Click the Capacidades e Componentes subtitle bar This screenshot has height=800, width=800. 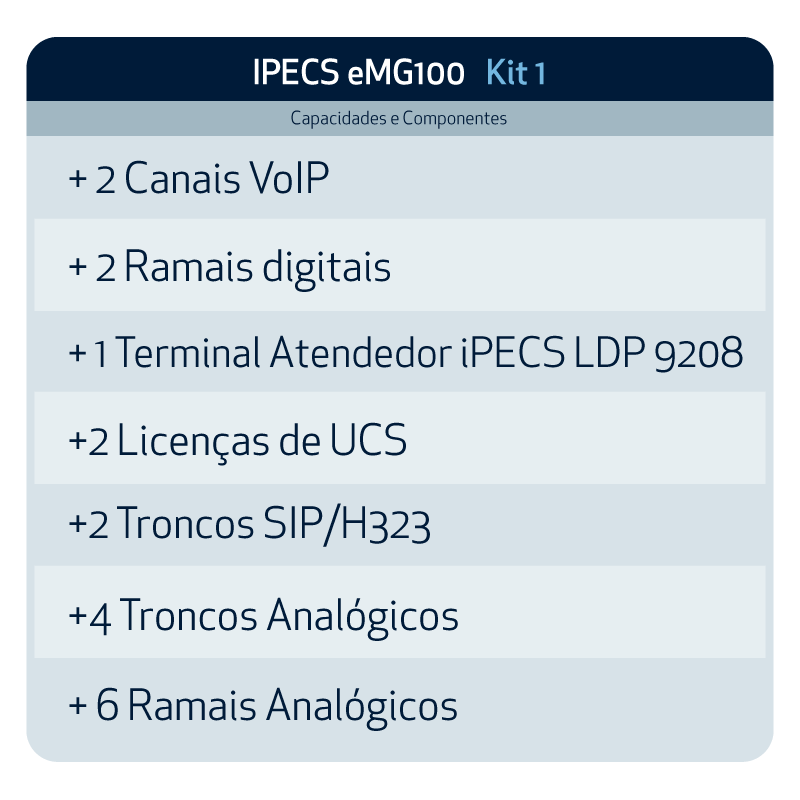(x=399, y=119)
